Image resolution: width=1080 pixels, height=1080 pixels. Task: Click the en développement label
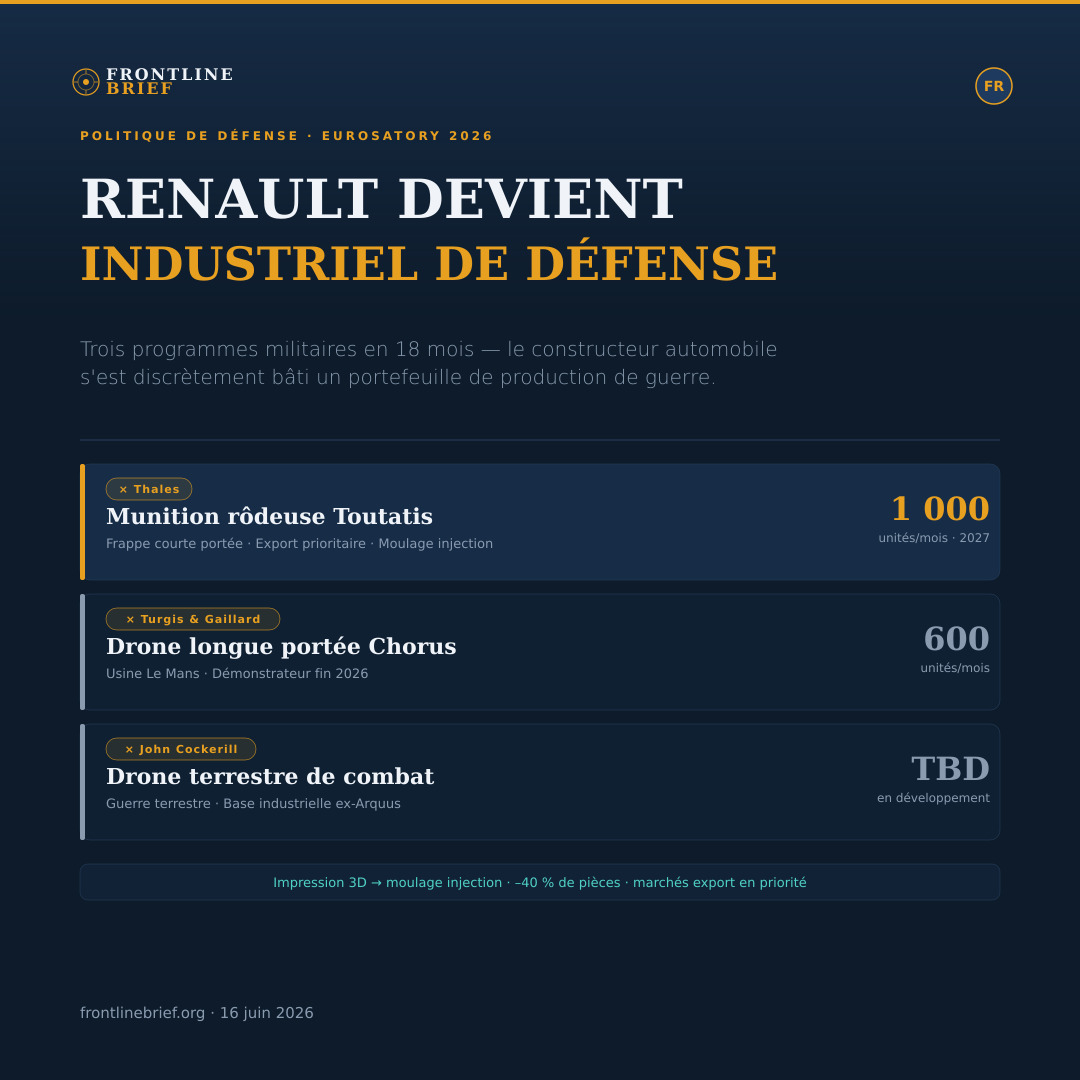click(933, 798)
